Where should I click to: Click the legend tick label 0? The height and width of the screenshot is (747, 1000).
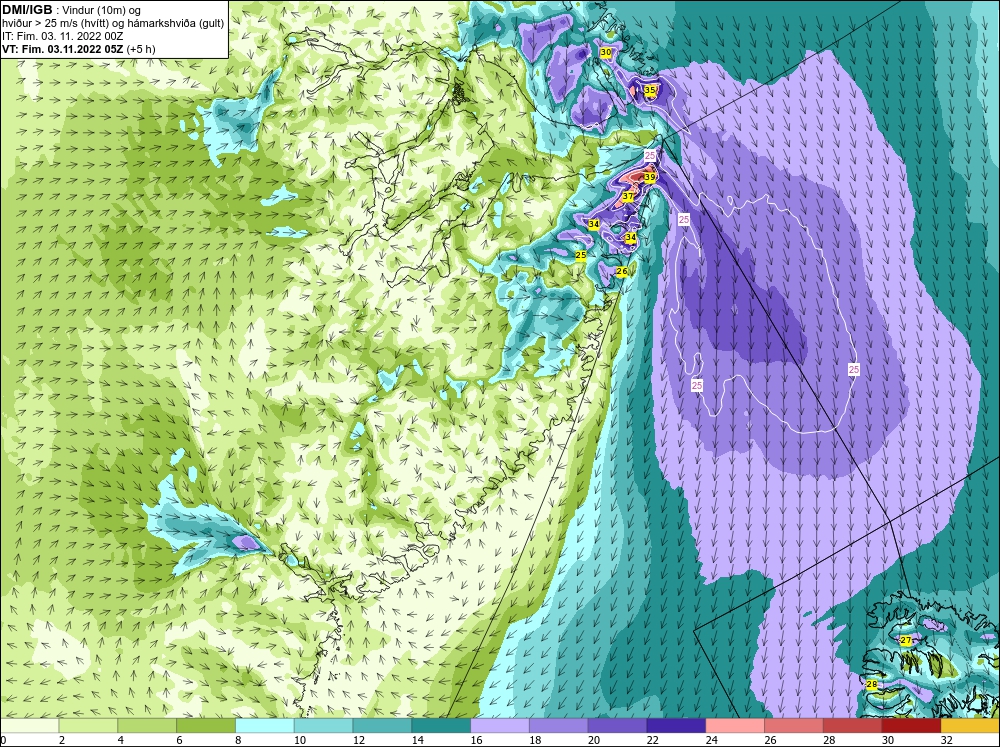[x=4, y=740]
